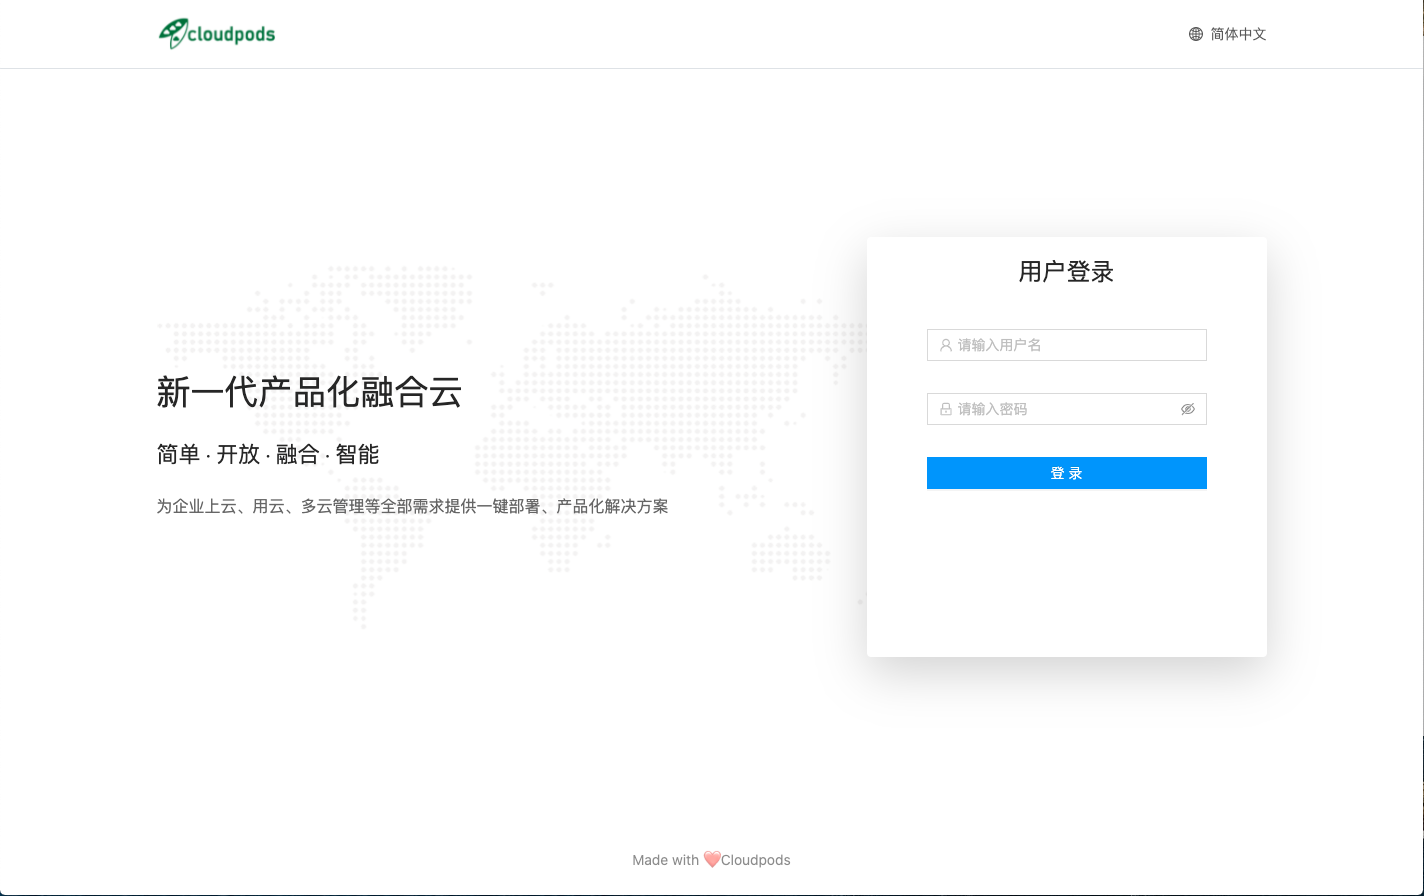Toggle password visibility with the eye icon
The height and width of the screenshot is (896, 1424).
point(1187,409)
